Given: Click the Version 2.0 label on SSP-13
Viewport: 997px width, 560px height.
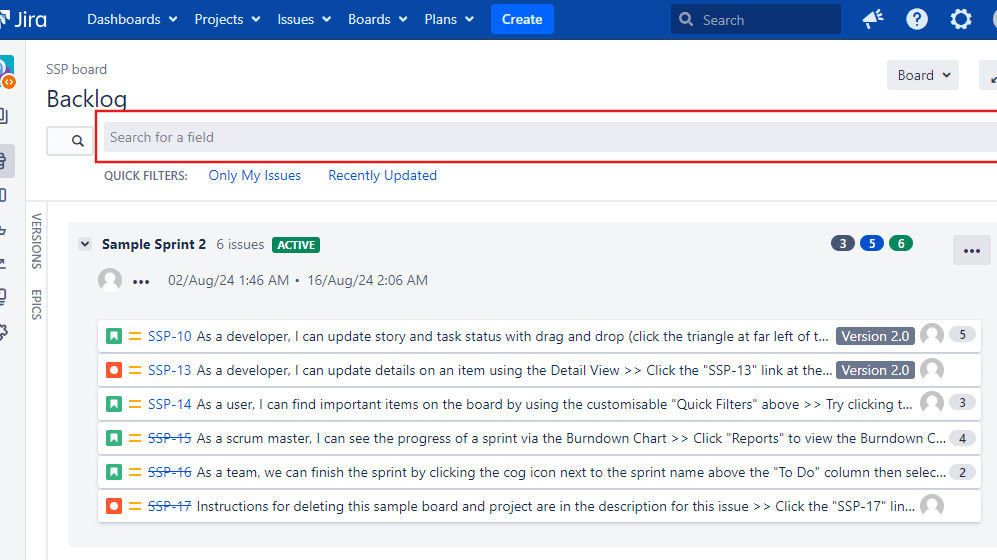Looking at the screenshot, I should pos(875,370).
